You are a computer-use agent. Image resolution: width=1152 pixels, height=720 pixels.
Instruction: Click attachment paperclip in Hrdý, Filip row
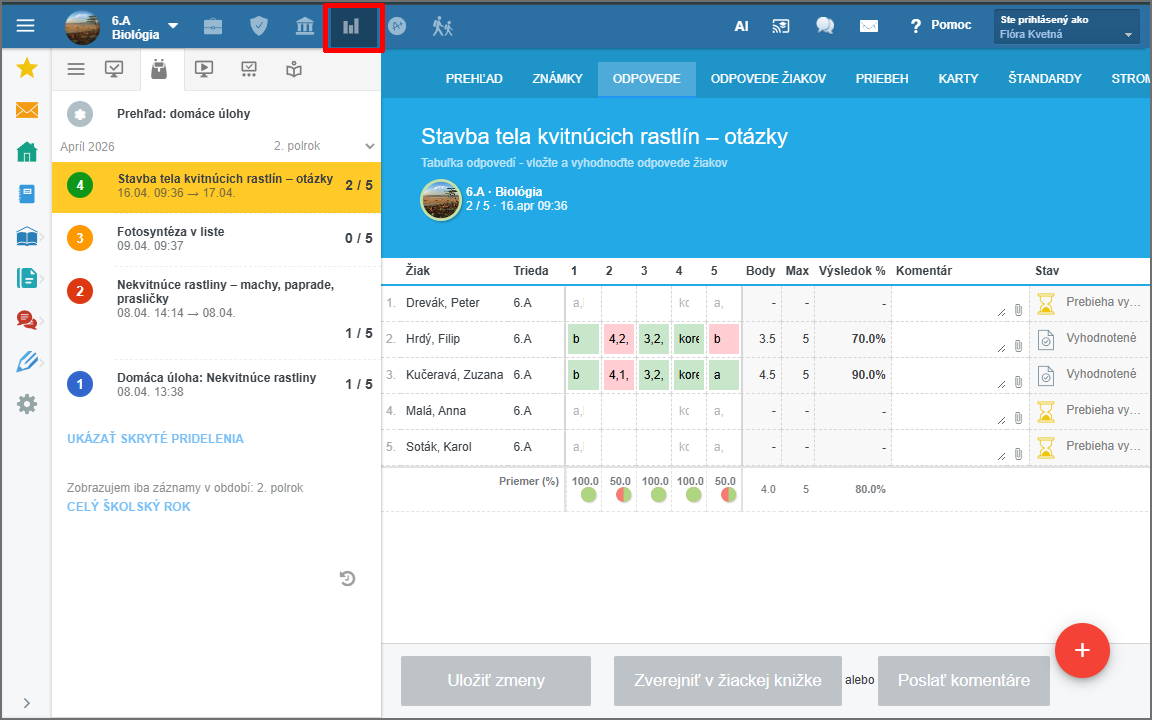[x=1018, y=346]
